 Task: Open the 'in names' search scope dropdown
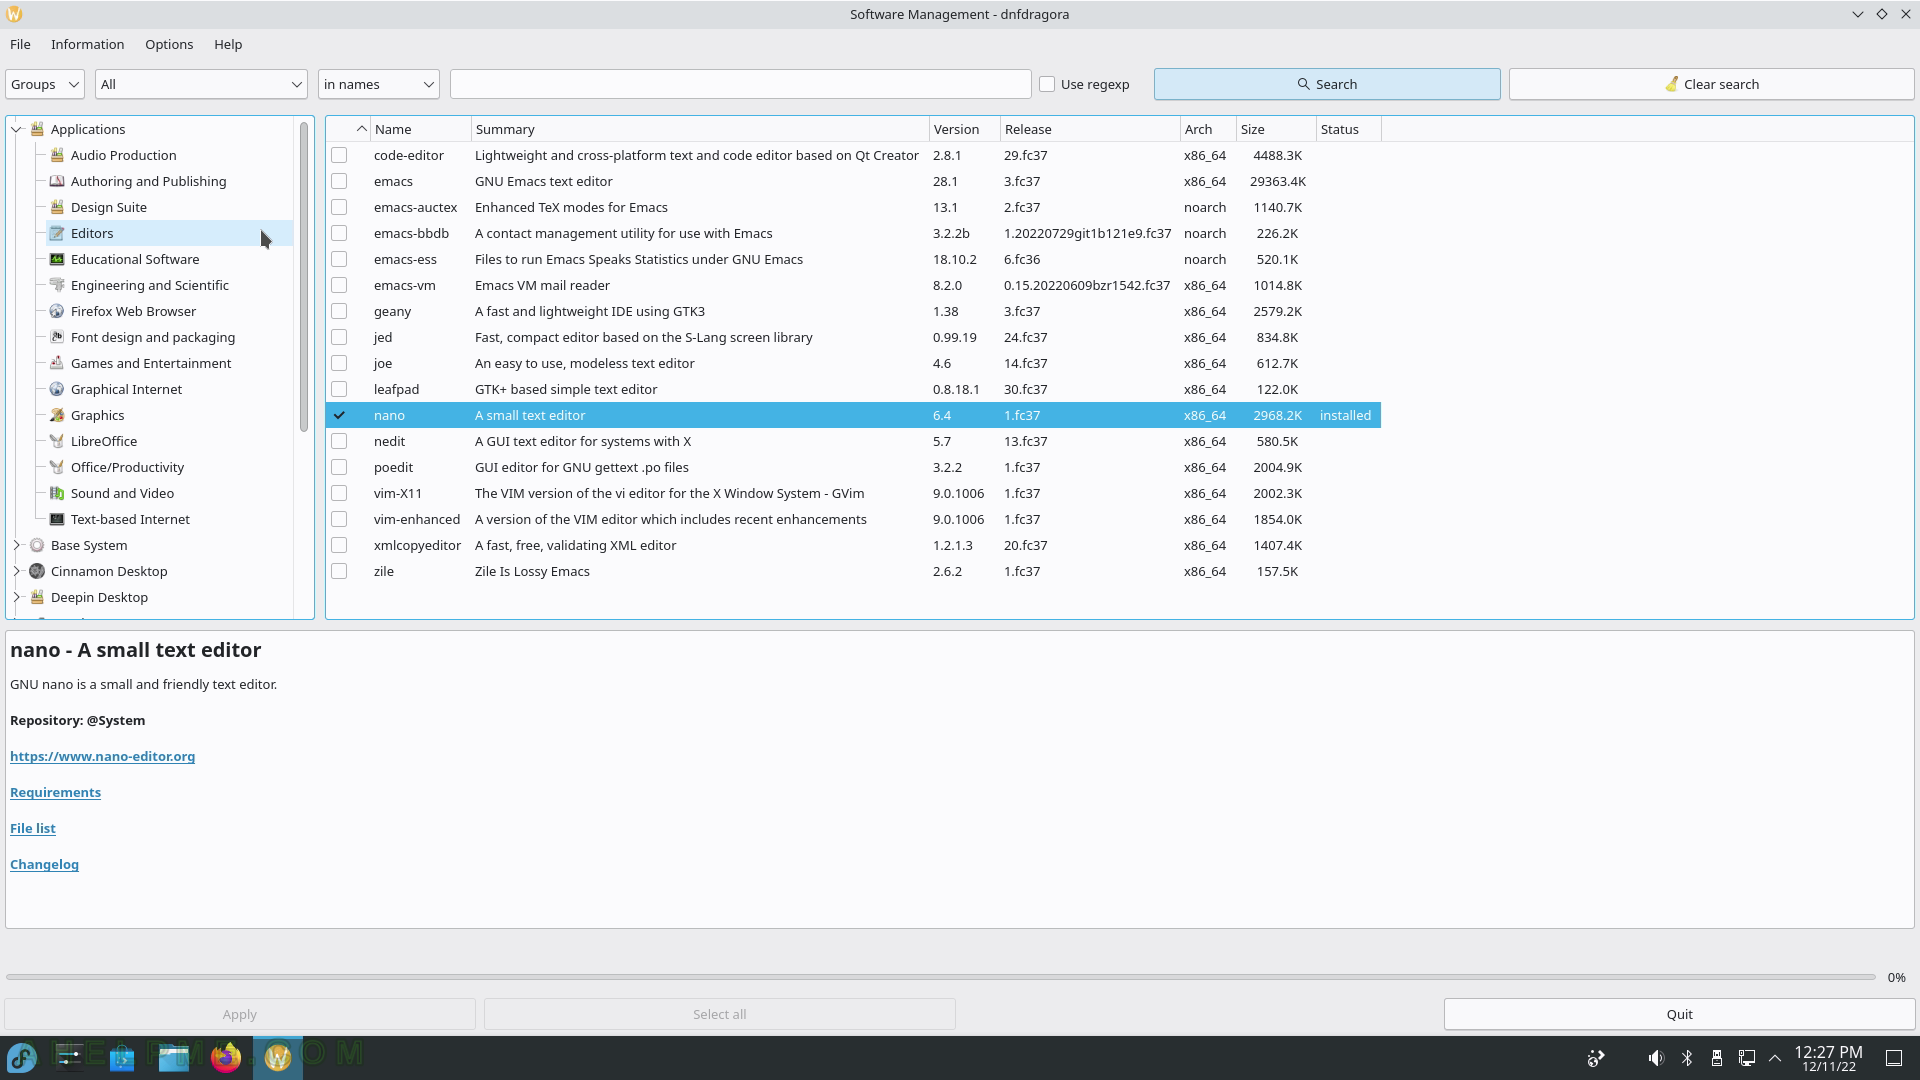(x=379, y=84)
